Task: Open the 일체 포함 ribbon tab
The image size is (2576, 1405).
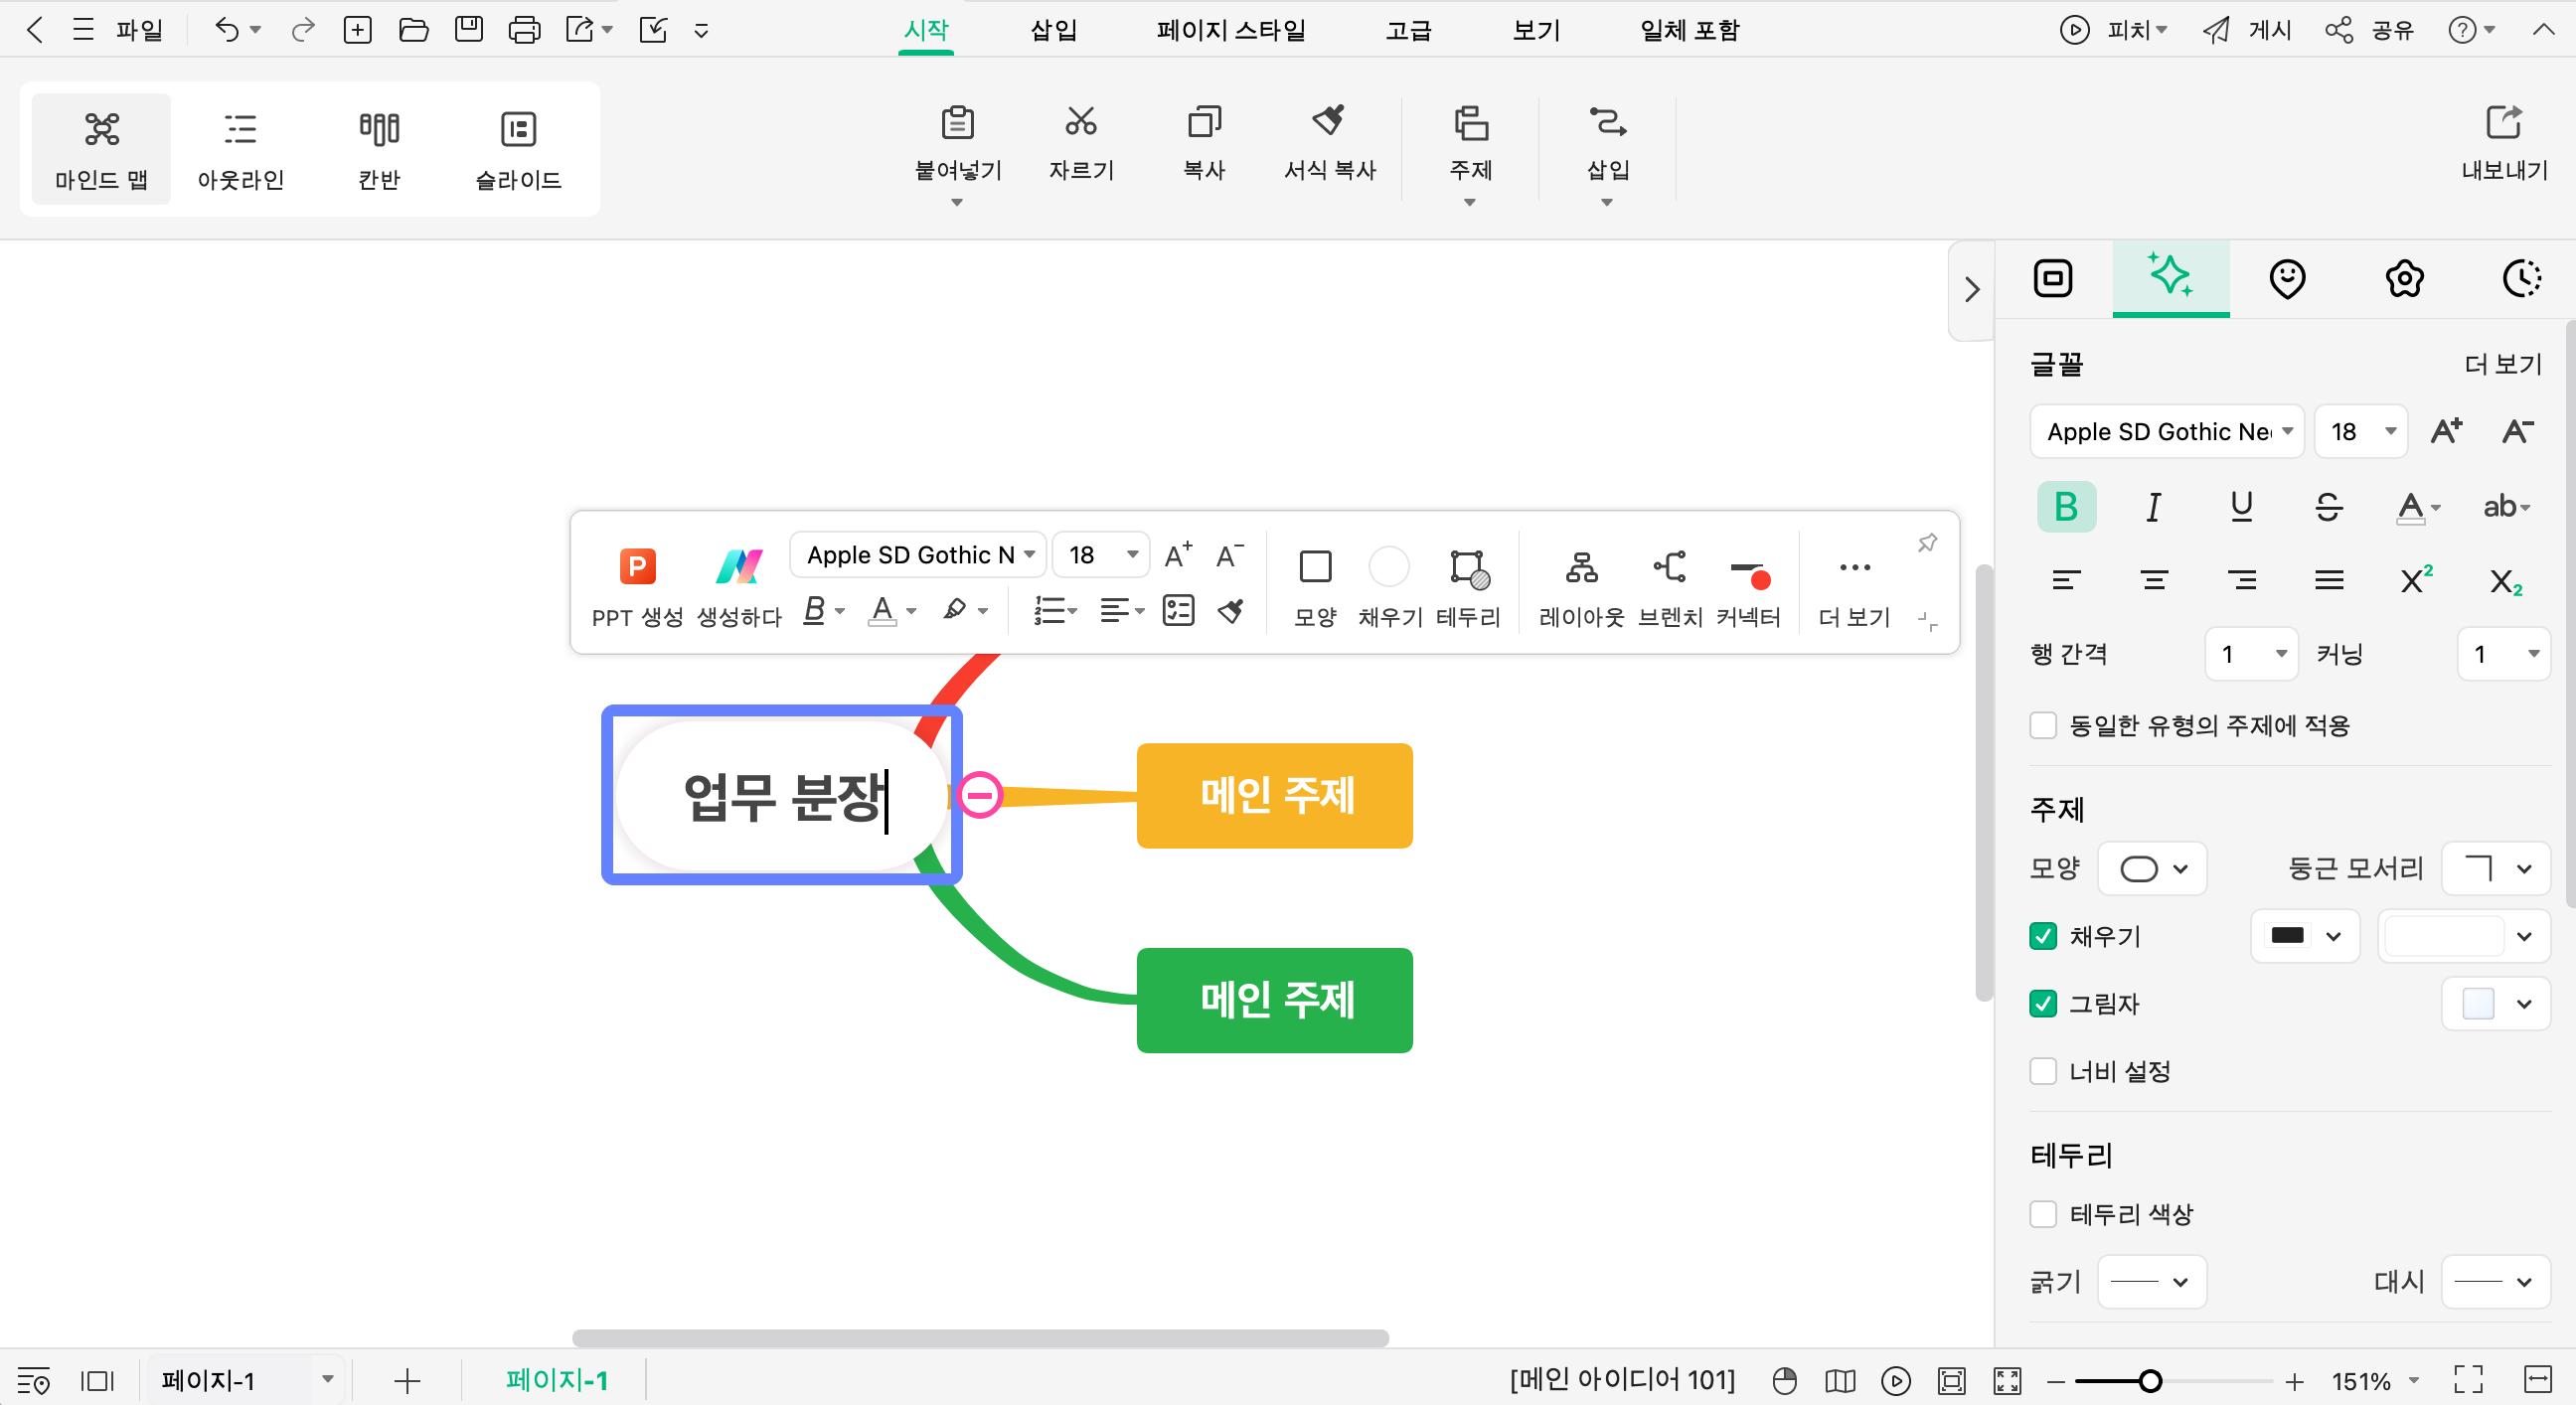Action: [x=1689, y=30]
